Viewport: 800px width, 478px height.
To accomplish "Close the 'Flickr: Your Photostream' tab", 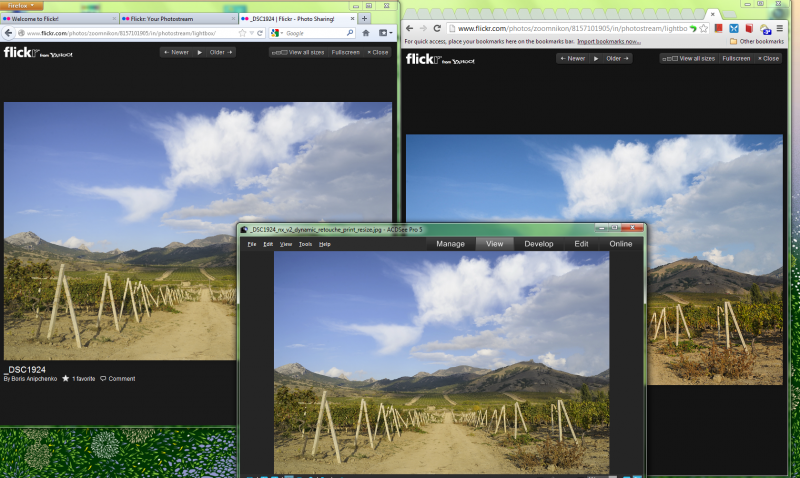I will (233, 19).
